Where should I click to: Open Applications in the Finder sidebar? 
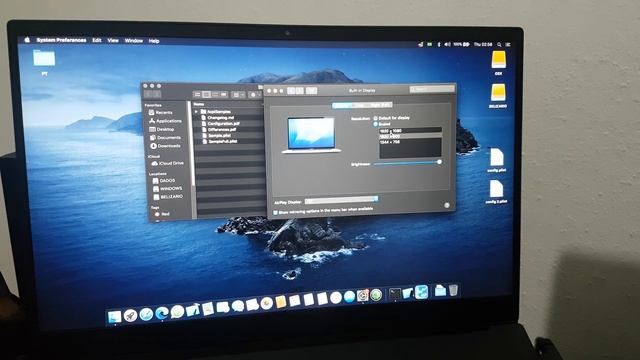(x=165, y=121)
